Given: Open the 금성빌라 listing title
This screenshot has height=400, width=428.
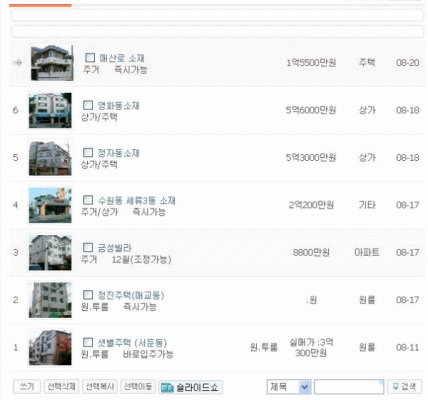Looking at the screenshot, I should (114, 248).
